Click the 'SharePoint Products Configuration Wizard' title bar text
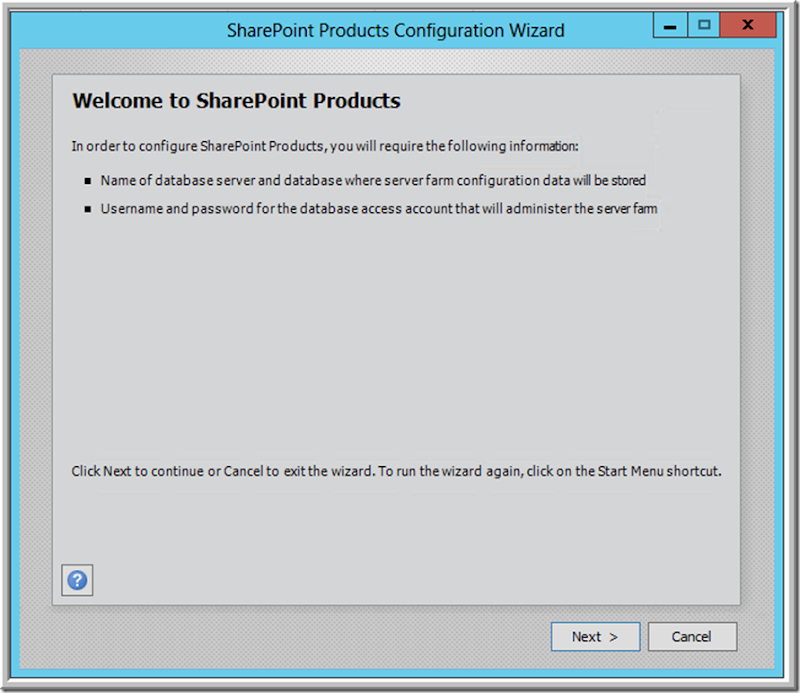 tap(396, 31)
